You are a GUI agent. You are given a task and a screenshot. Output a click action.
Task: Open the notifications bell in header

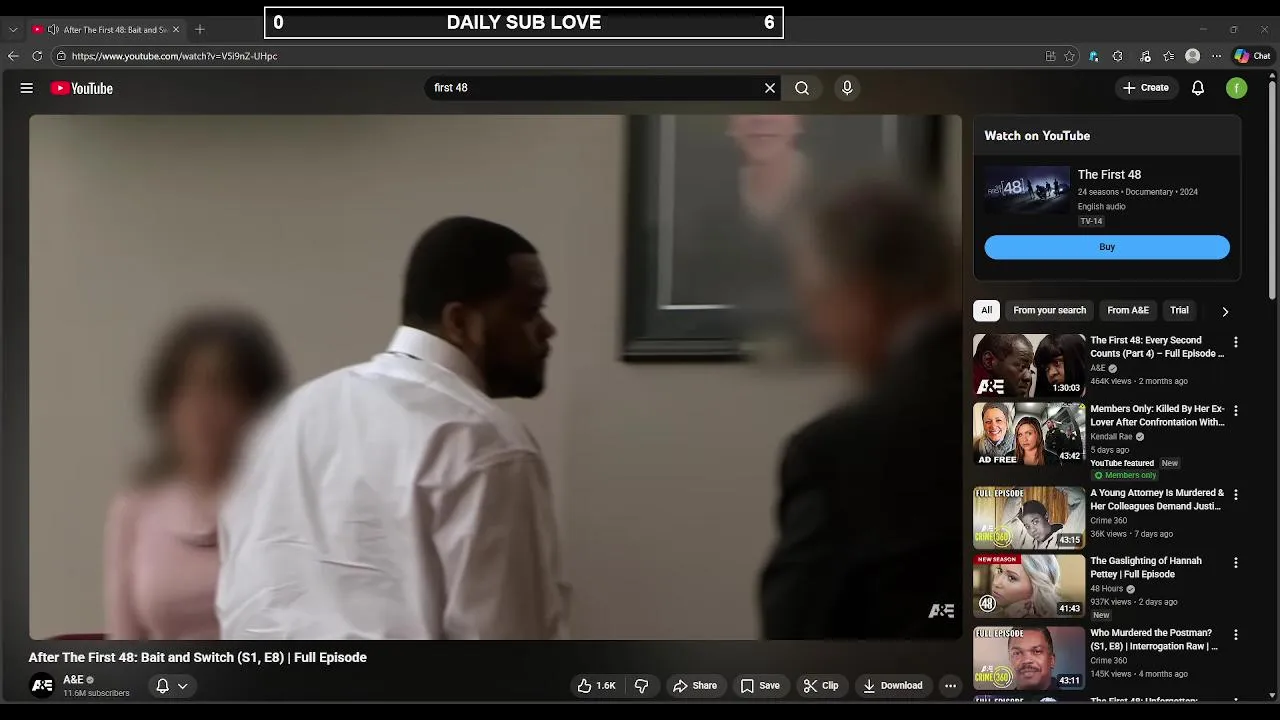pyautogui.click(x=1198, y=88)
